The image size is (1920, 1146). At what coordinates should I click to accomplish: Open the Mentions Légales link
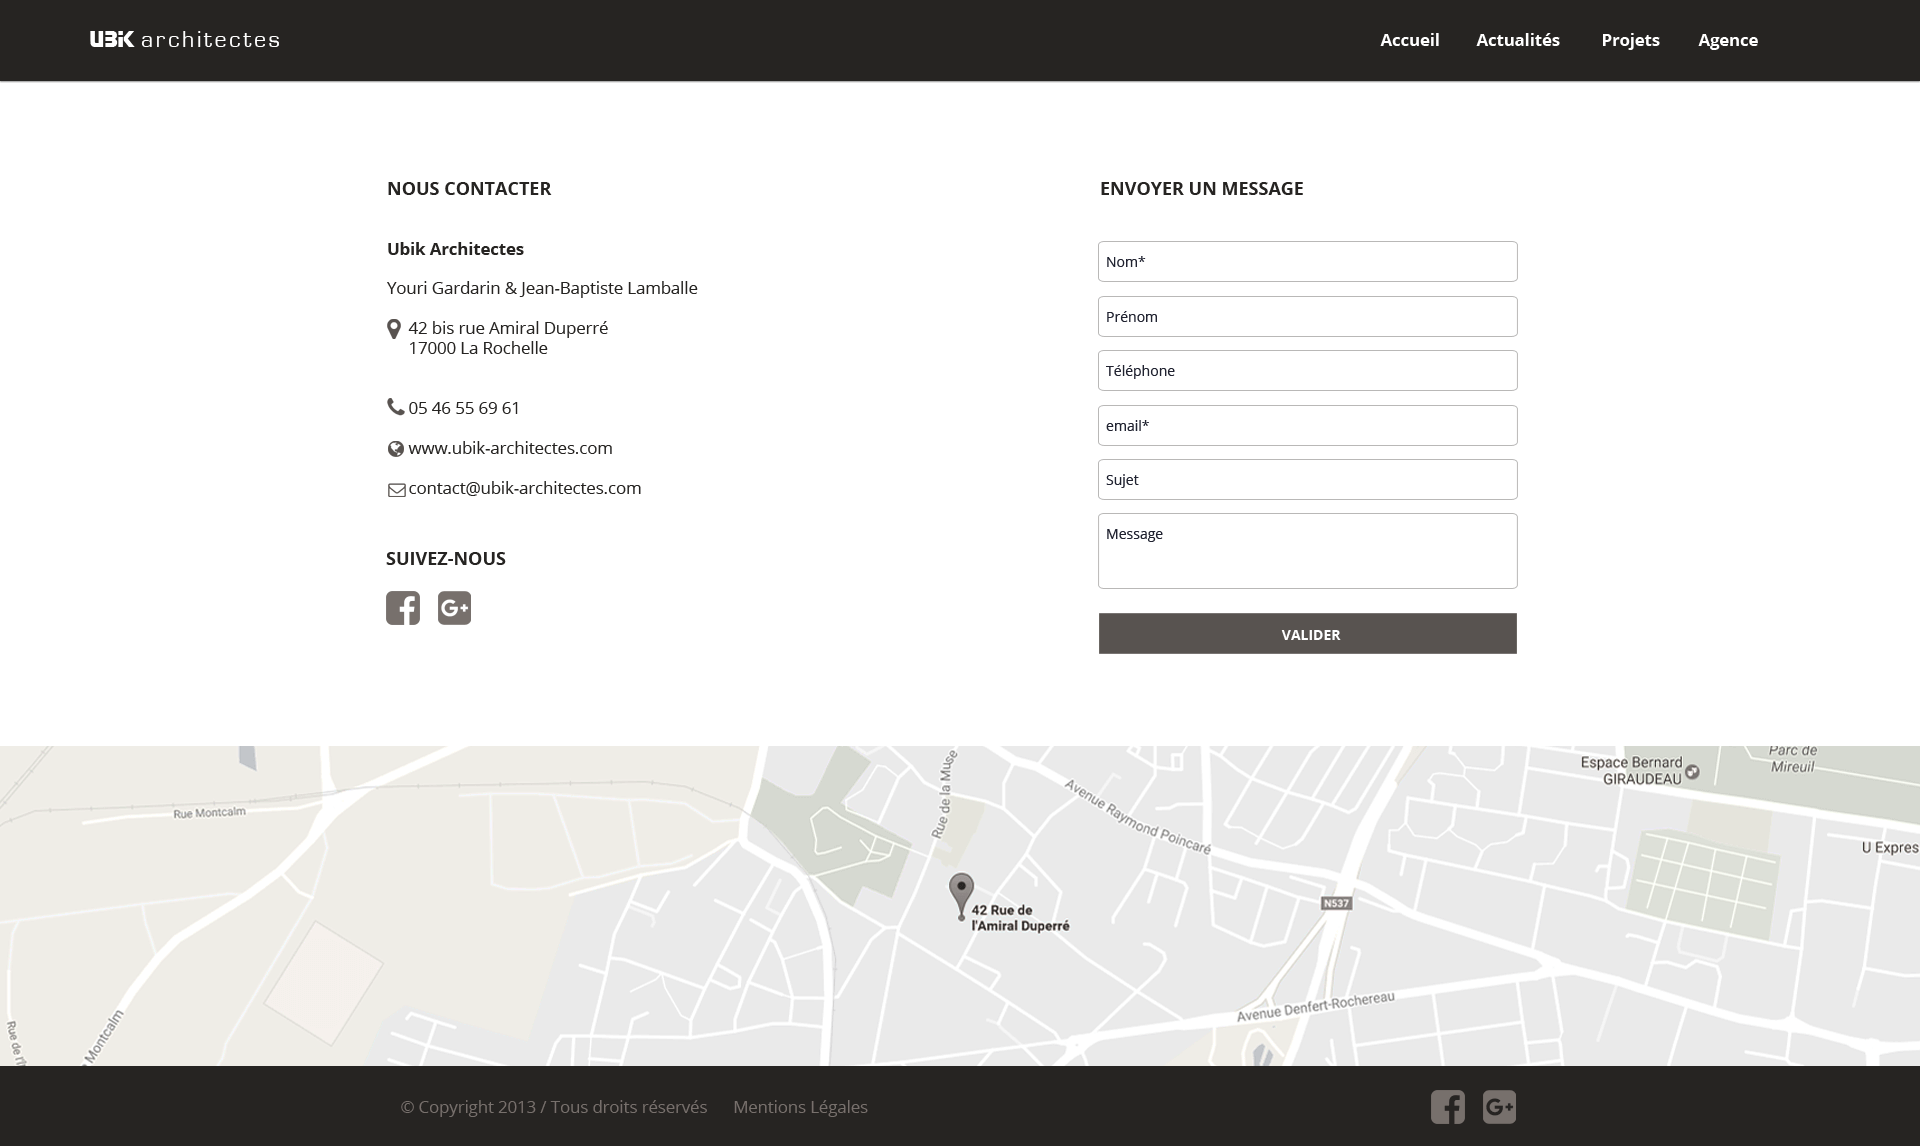800,1107
